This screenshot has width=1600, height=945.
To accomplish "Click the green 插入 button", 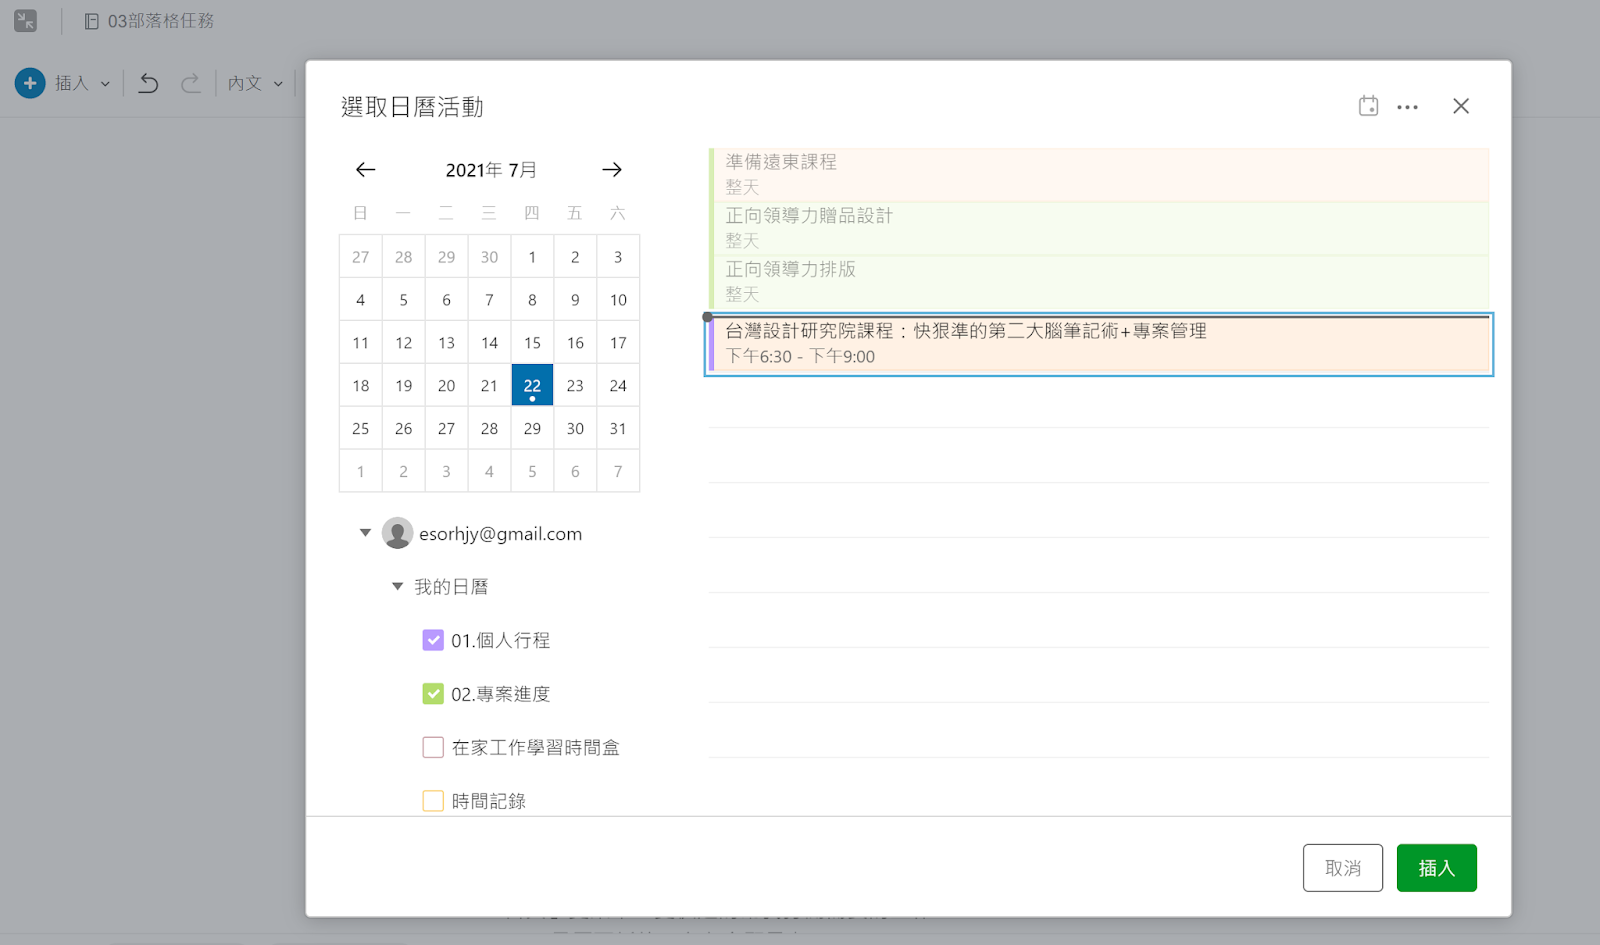I will 1437,868.
